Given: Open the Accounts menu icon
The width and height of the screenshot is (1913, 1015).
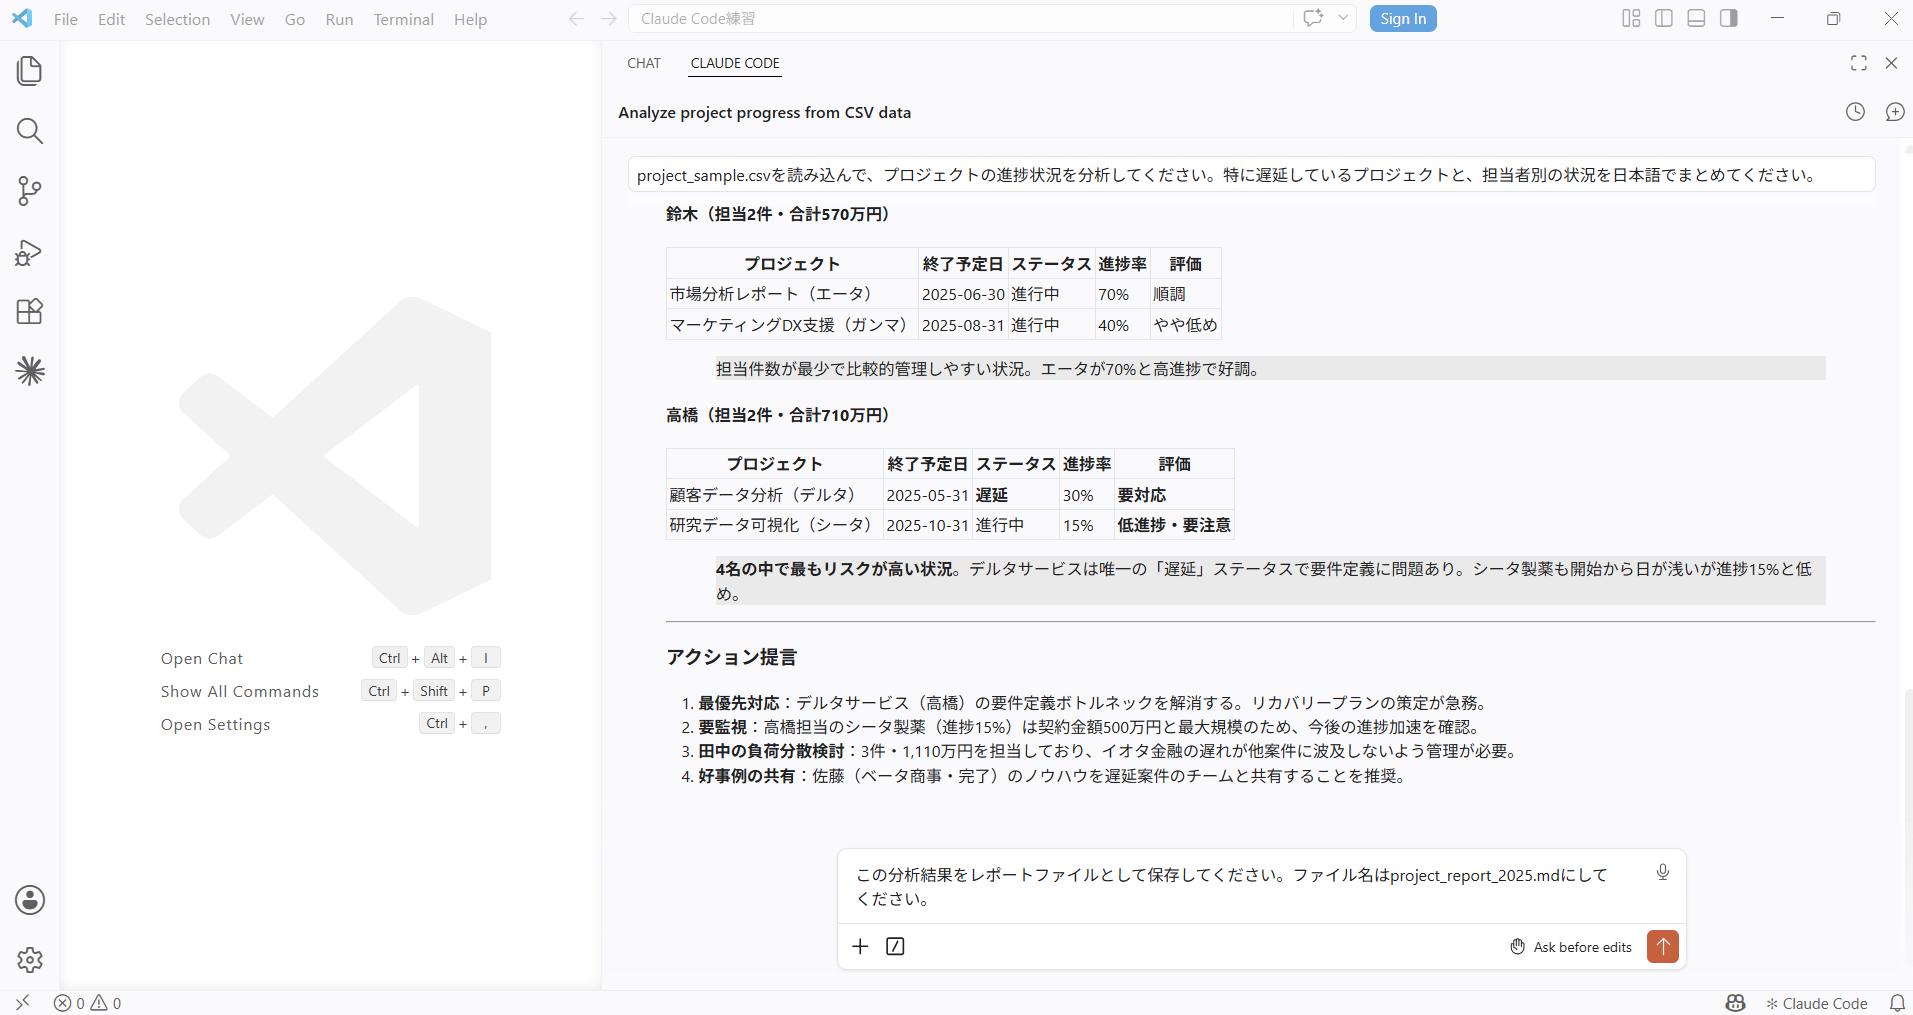Looking at the screenshot, I should [30, 900].
